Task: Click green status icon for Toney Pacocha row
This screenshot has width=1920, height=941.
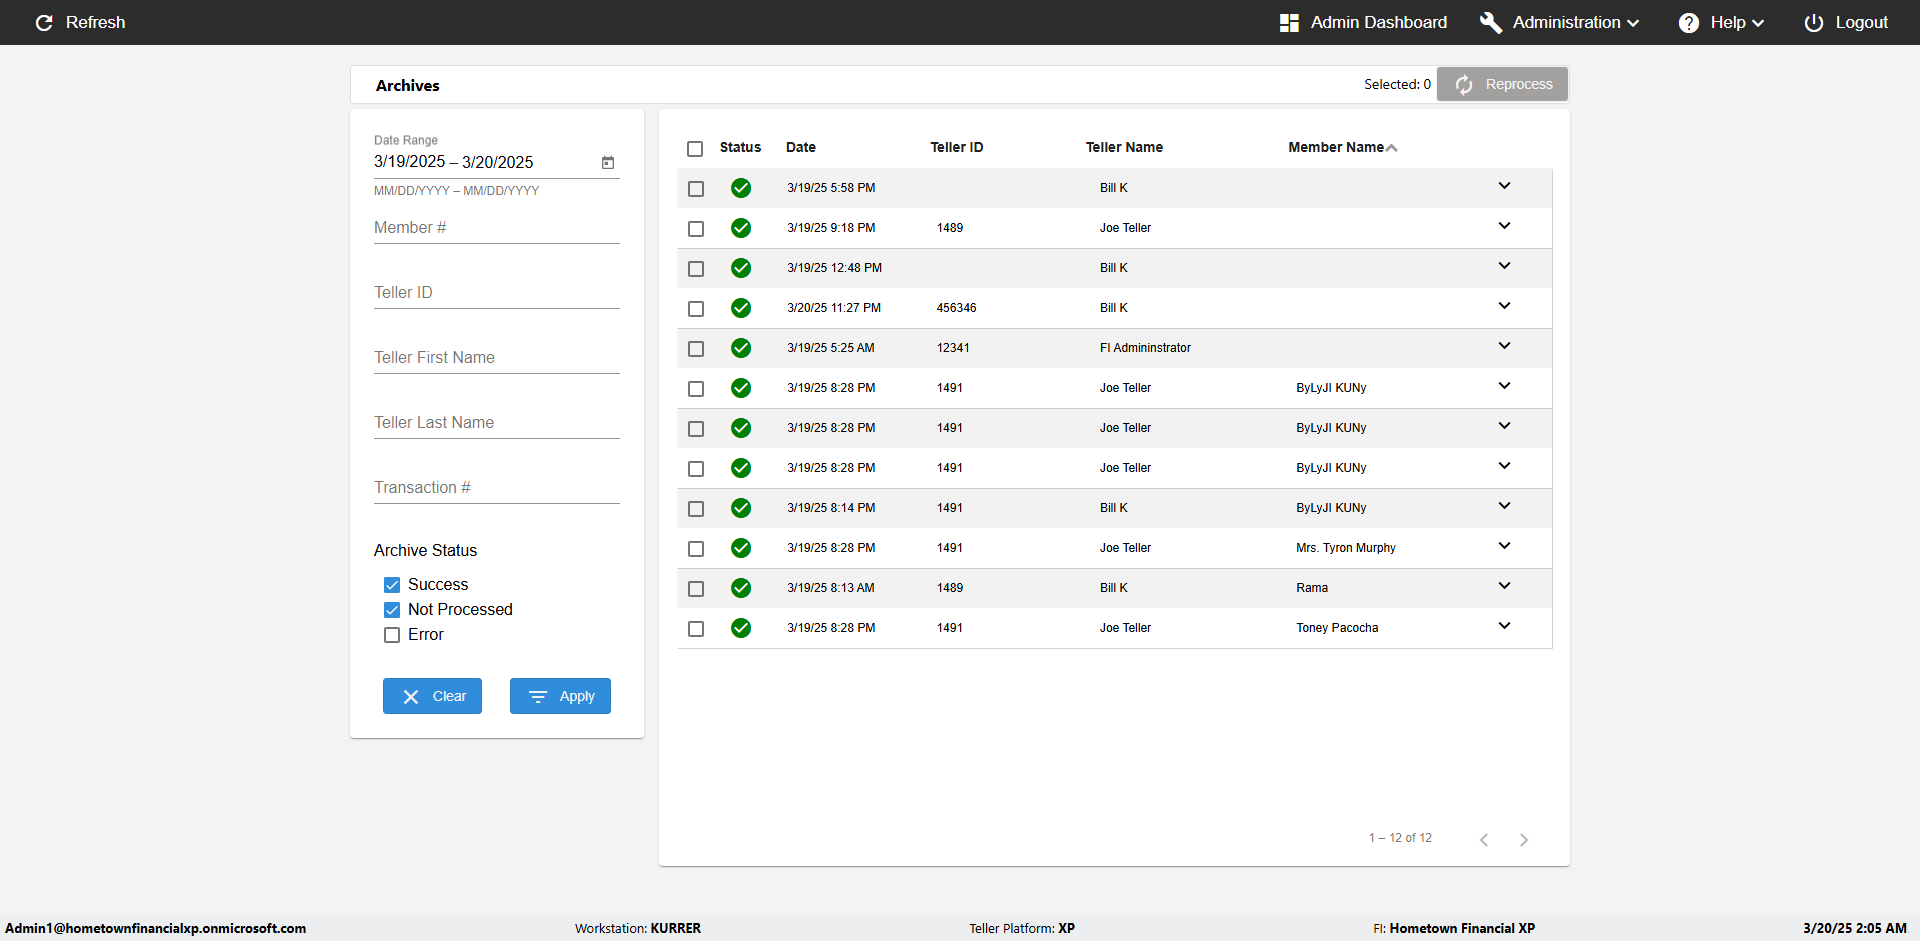Action: click(x=741, y=628)
